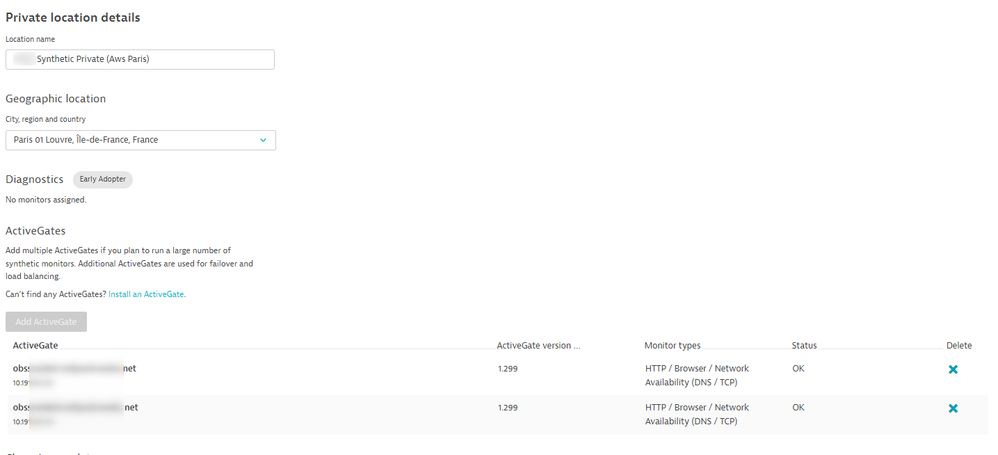Click the Early Adopter badge
The height and width of the screenshot is (455, 998).
[102, 180]
